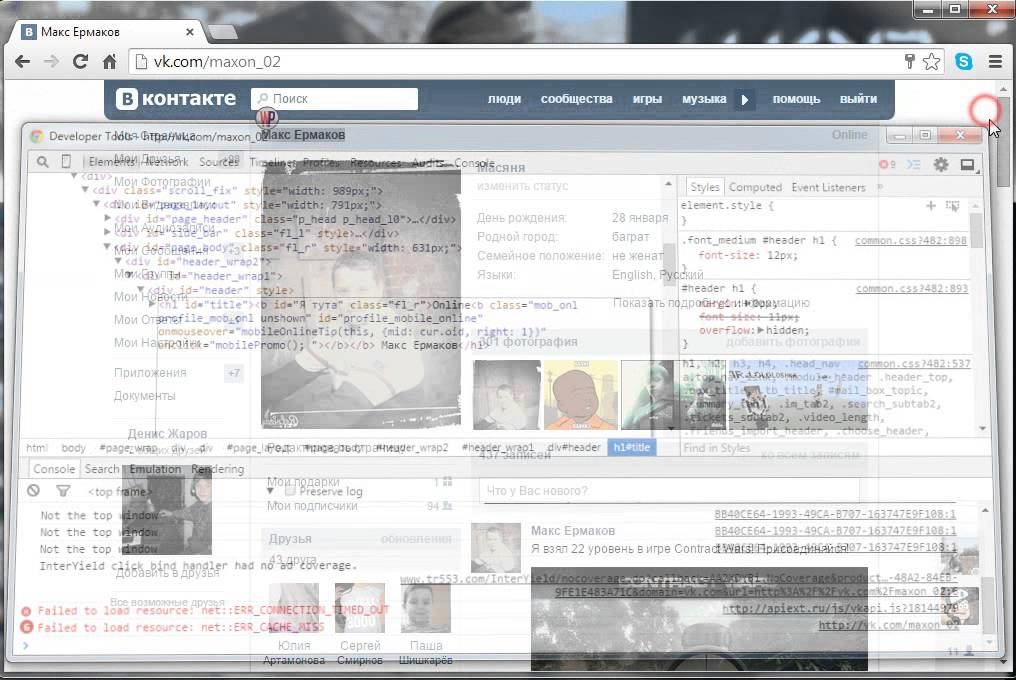Open the Event Listeners sidebar tab

tap(828, 187)
